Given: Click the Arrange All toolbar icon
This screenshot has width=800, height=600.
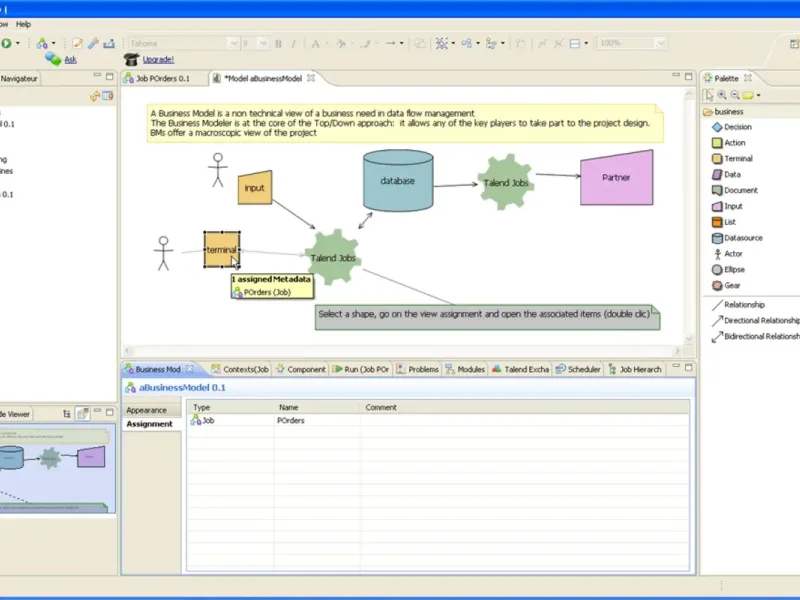Looking at the screenshot, I should pyautogui.click(x=467, y=43).
